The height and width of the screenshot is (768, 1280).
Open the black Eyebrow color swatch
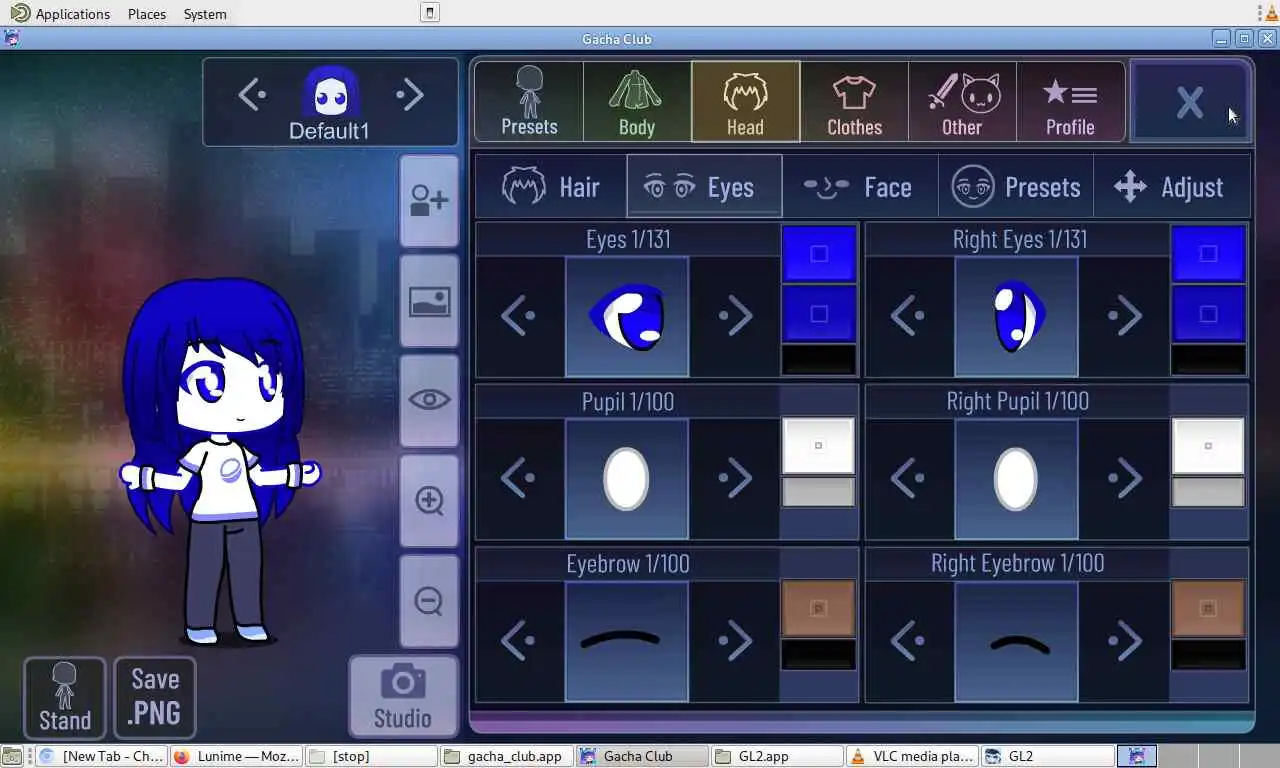coord(819,654)
